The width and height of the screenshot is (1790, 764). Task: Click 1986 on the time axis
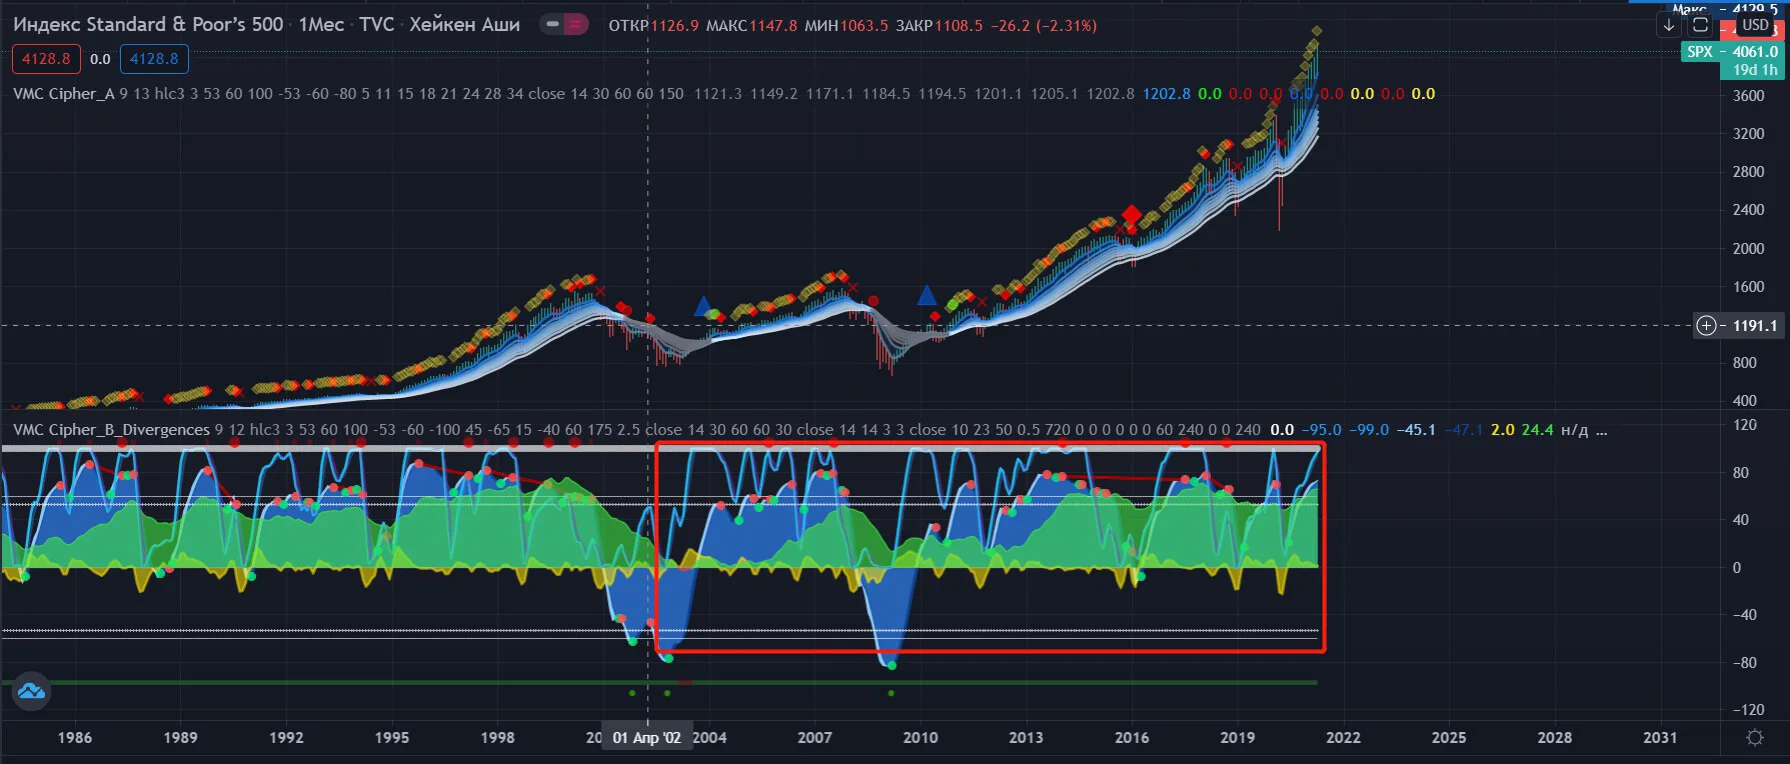[75, 738]
